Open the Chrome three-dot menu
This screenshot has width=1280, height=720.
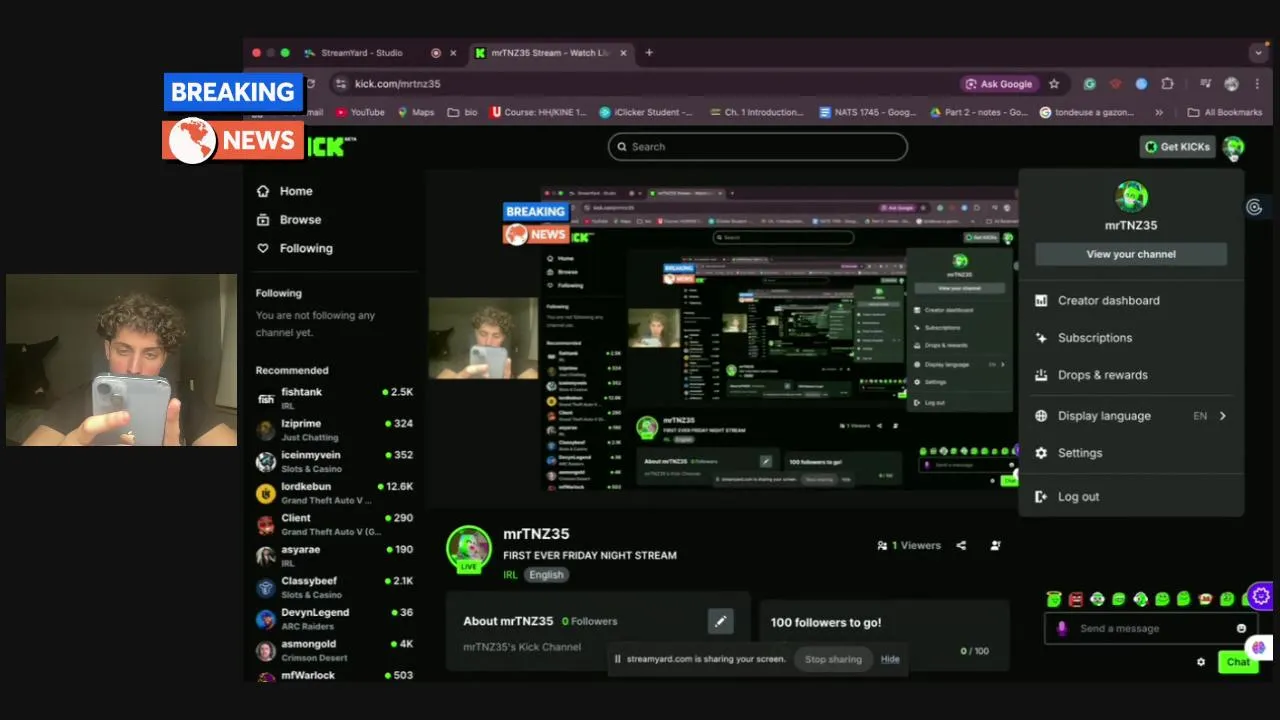1257,84
